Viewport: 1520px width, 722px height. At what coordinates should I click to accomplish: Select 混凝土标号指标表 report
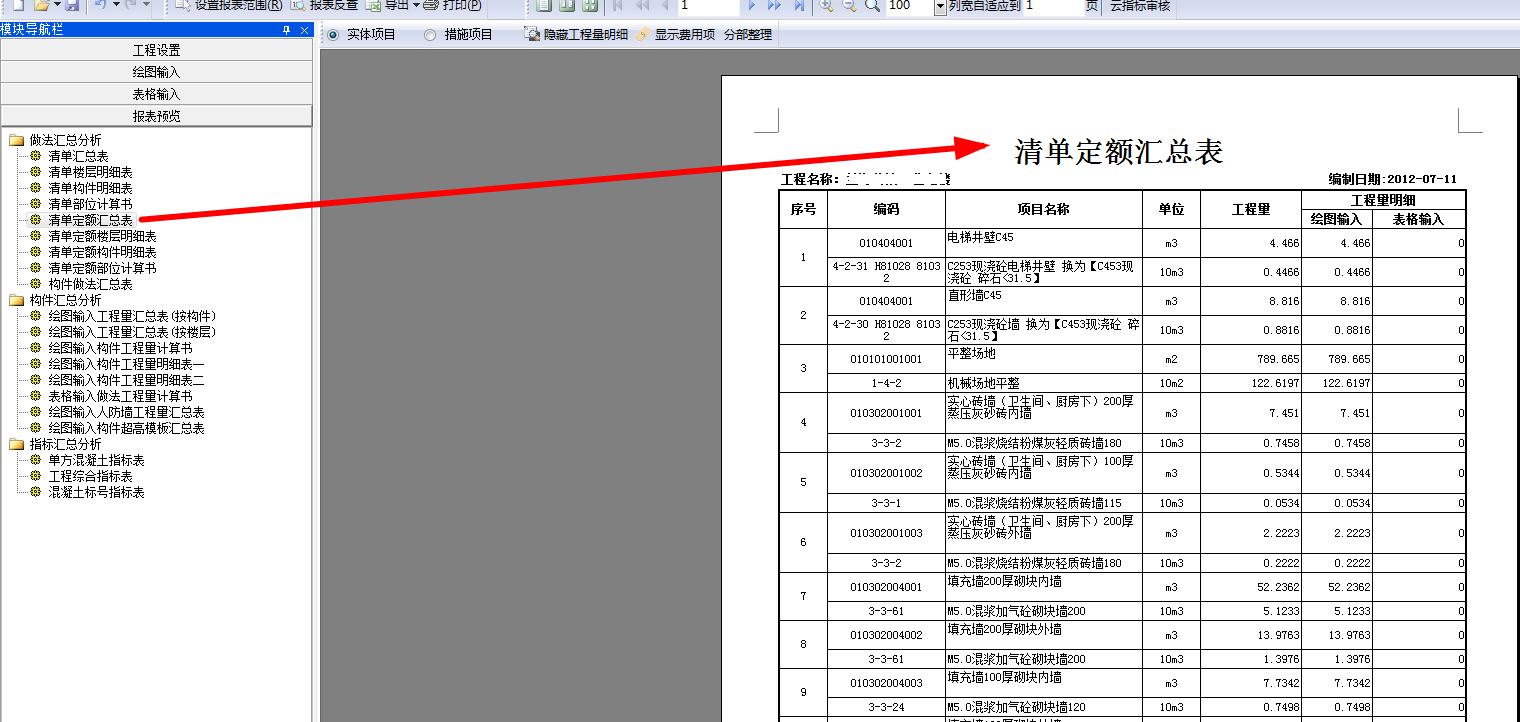(x=96, y=492)
